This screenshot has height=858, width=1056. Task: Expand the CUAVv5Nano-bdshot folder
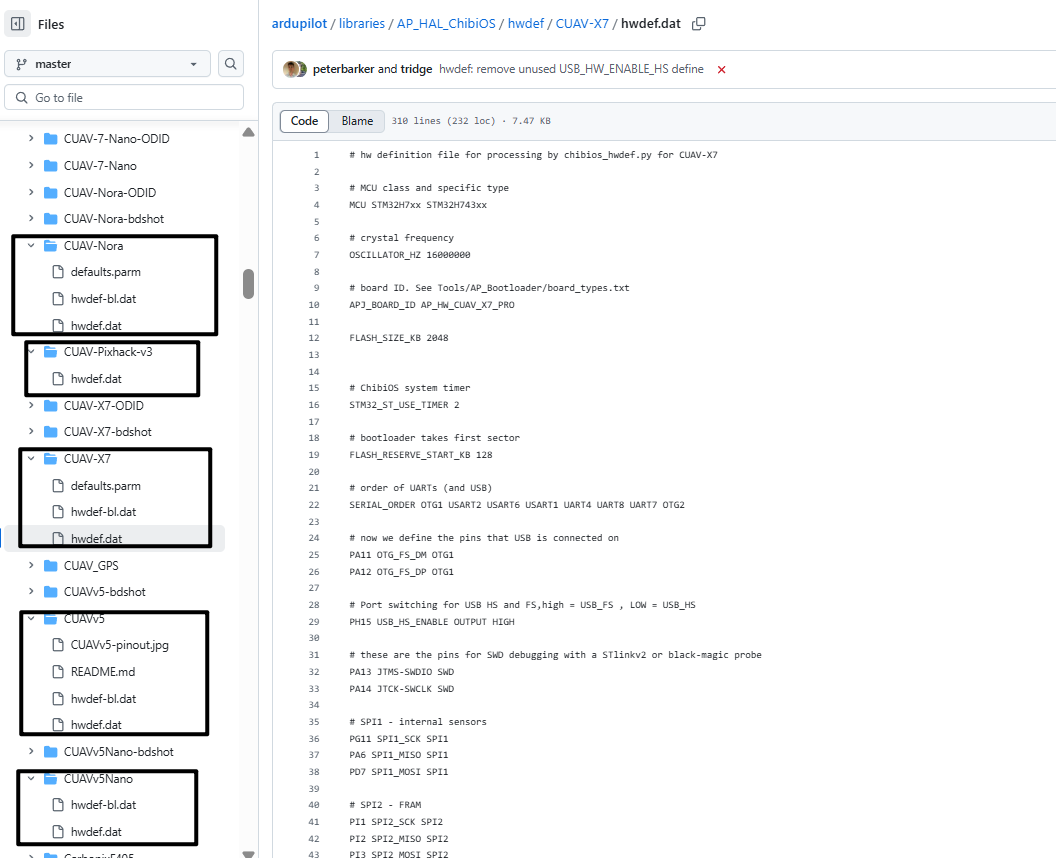point(31,752)
